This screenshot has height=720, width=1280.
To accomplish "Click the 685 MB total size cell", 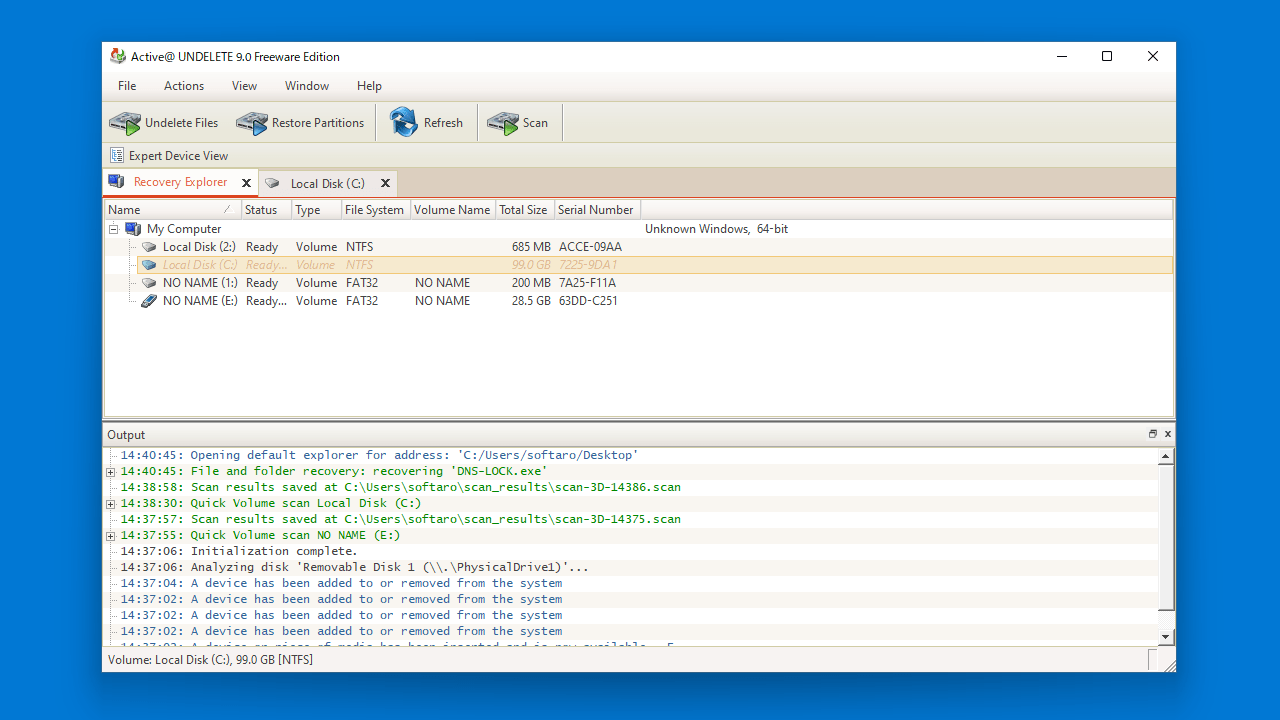I will click(x=531, y=247).
